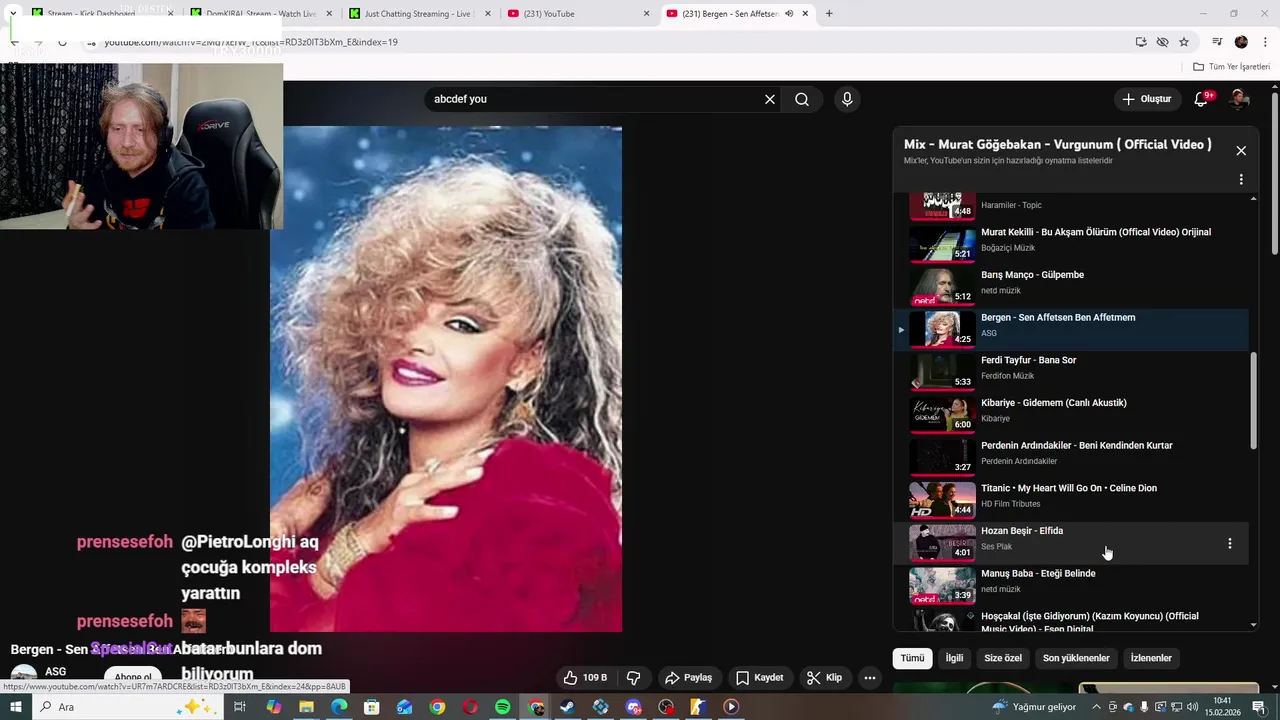Reload the page with the refresh icon

coord(62,42)
